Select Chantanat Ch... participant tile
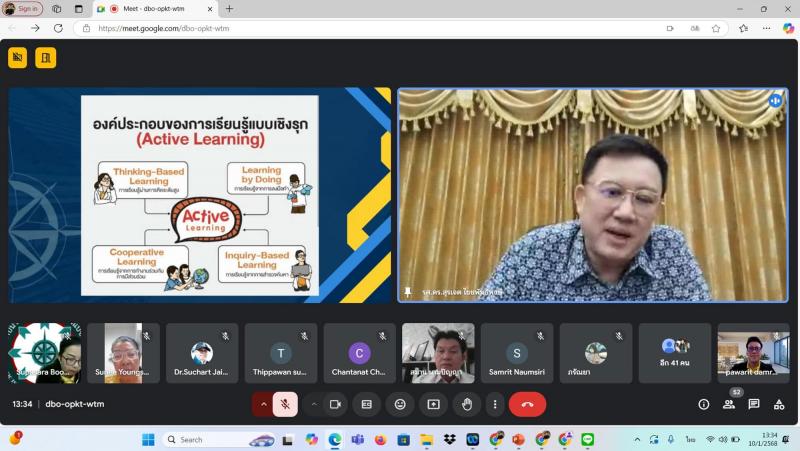This screenshot has height=451, width=800. [359, 353]
